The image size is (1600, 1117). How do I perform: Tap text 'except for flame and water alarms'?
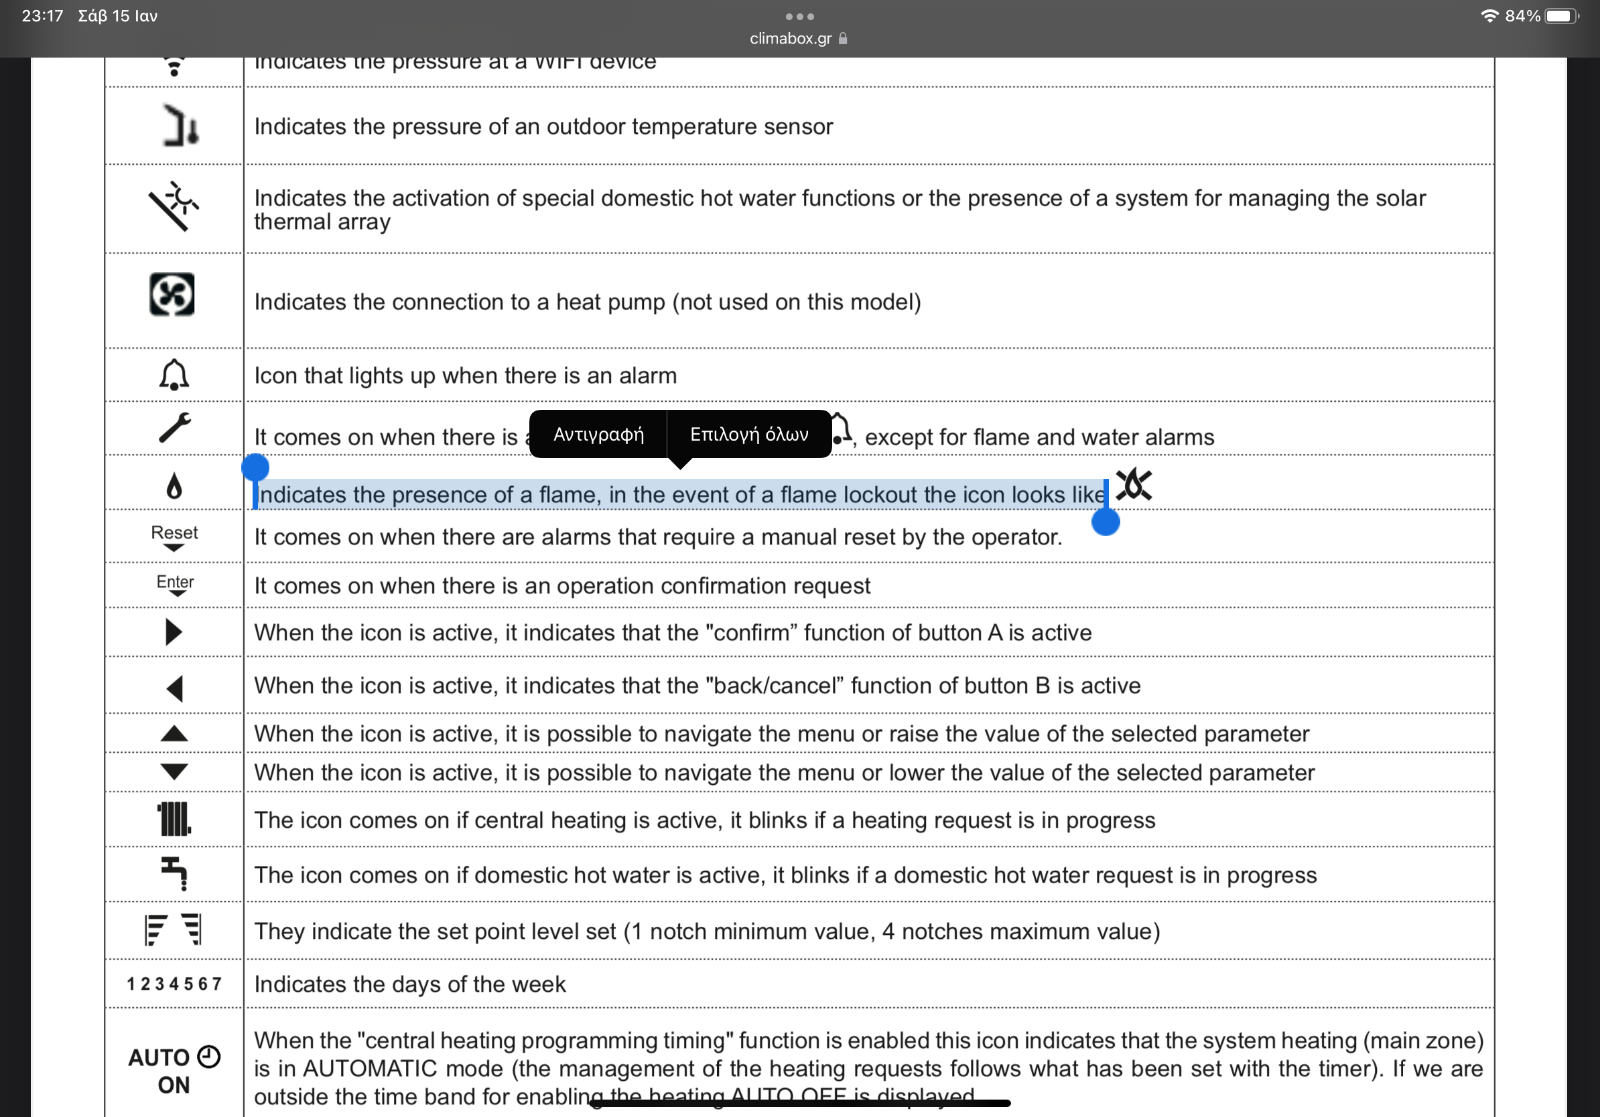coord(1039,437)
